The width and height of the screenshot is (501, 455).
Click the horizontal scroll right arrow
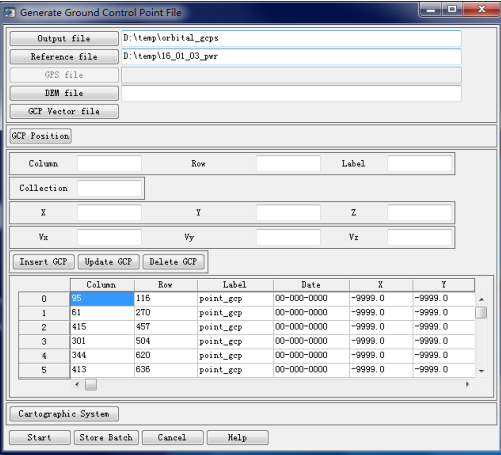coord(467,385)
